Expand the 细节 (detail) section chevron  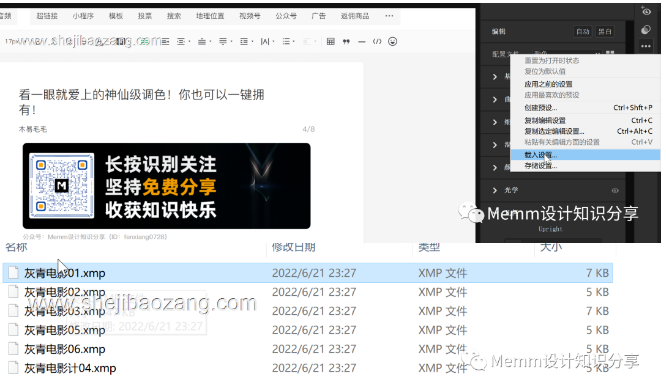[495, 122]
